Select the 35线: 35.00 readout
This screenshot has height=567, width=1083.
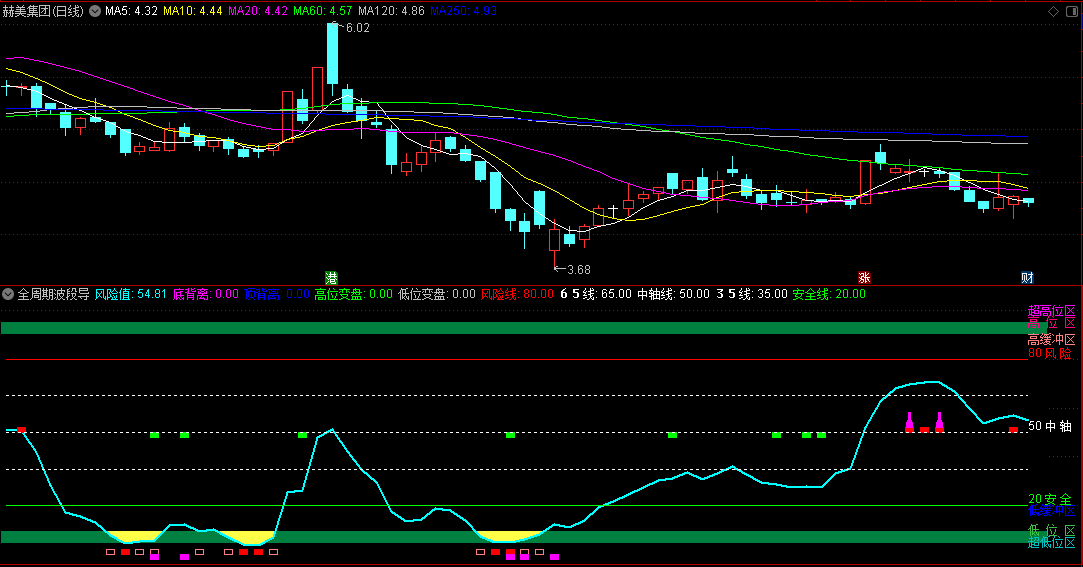[751, 294]
